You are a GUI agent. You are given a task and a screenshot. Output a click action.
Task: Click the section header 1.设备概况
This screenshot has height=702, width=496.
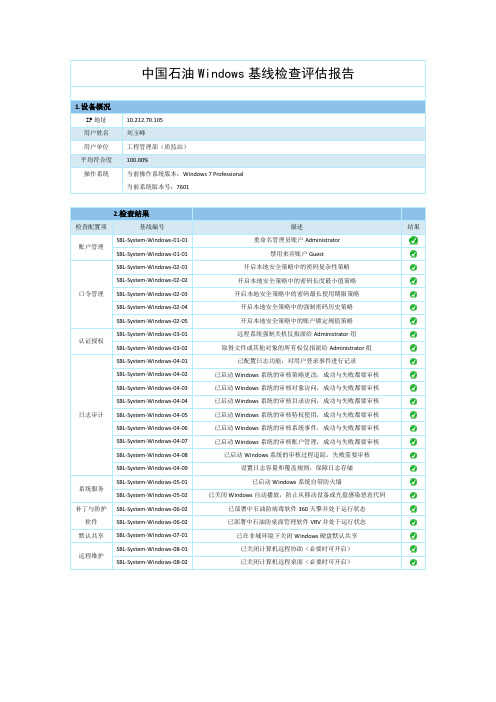point(93,107)
